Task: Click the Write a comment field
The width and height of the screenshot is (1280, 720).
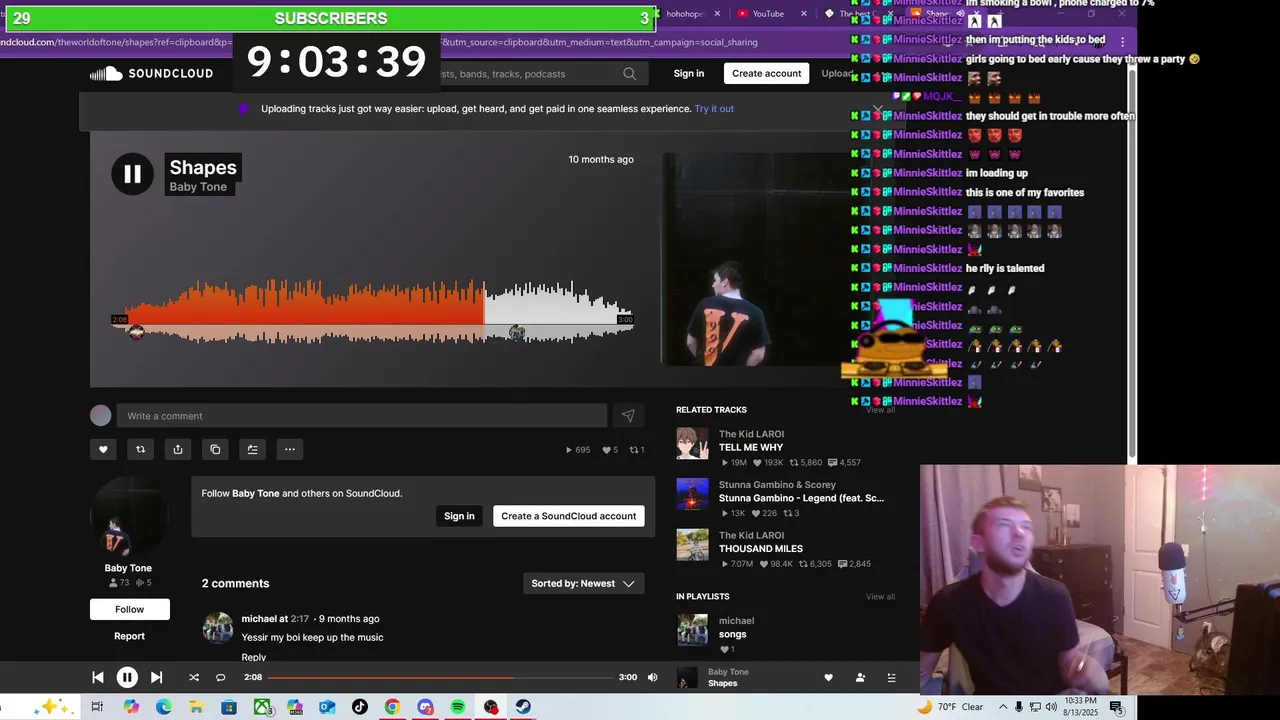Action: [x=362, y=416]
